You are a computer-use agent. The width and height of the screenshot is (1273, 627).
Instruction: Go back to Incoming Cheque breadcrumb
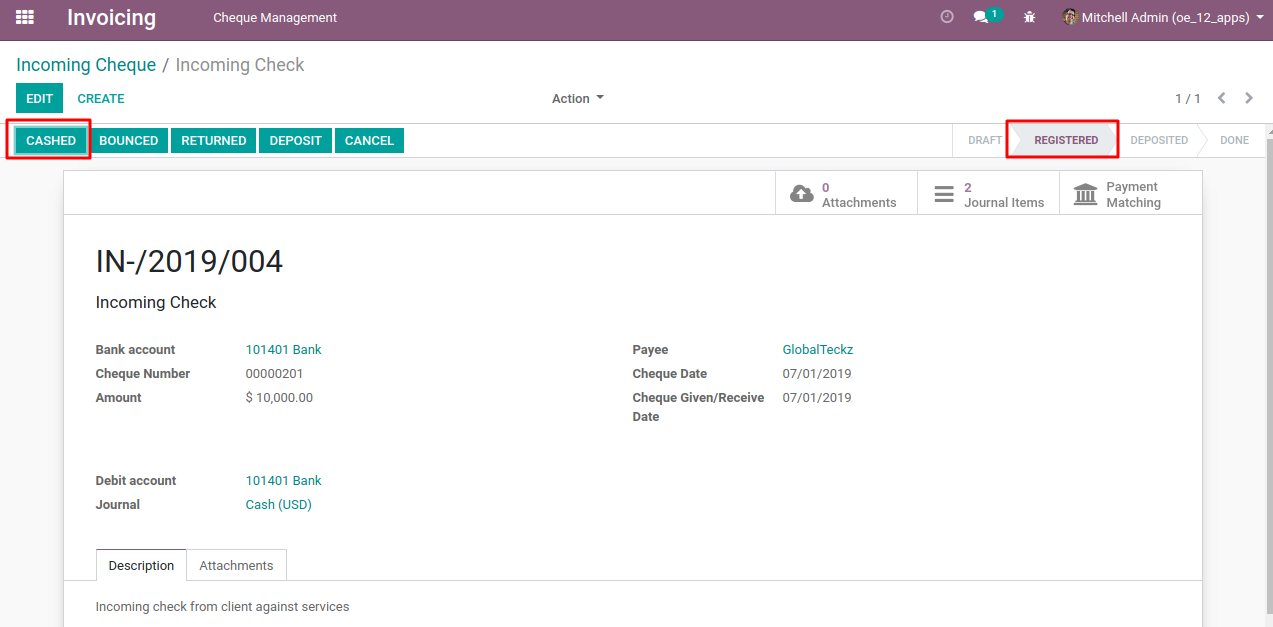(x=86, y=65)
